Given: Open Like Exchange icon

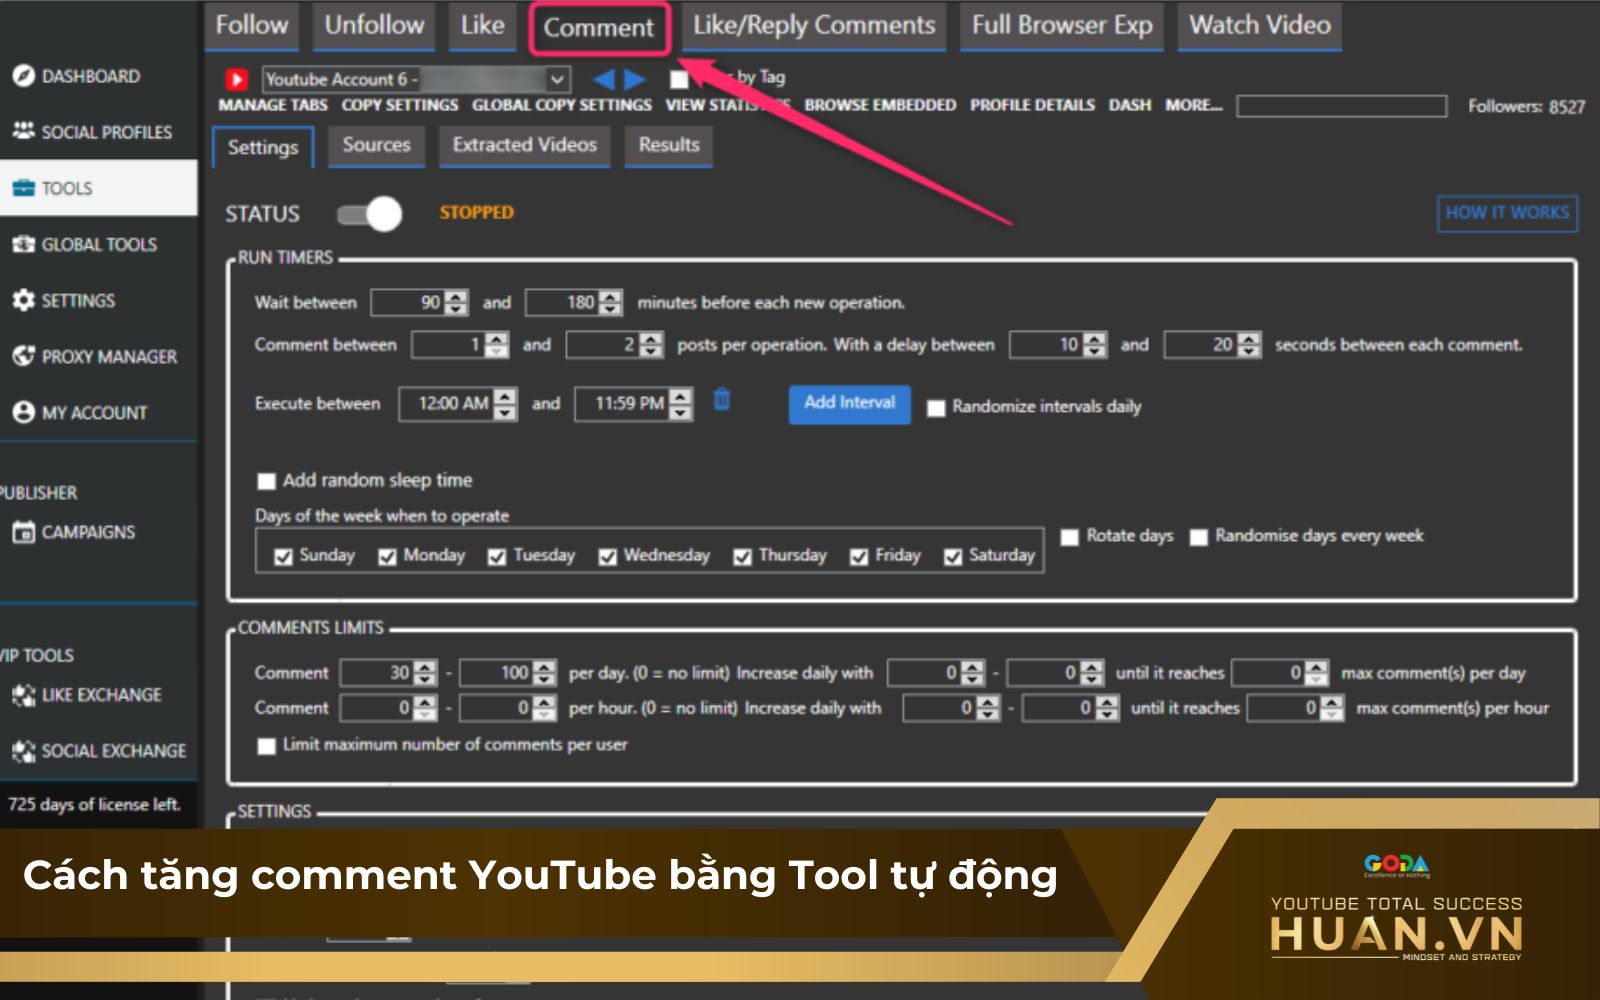Looking at the screenshot, I should pyautogui.click(x=23, y=695).
